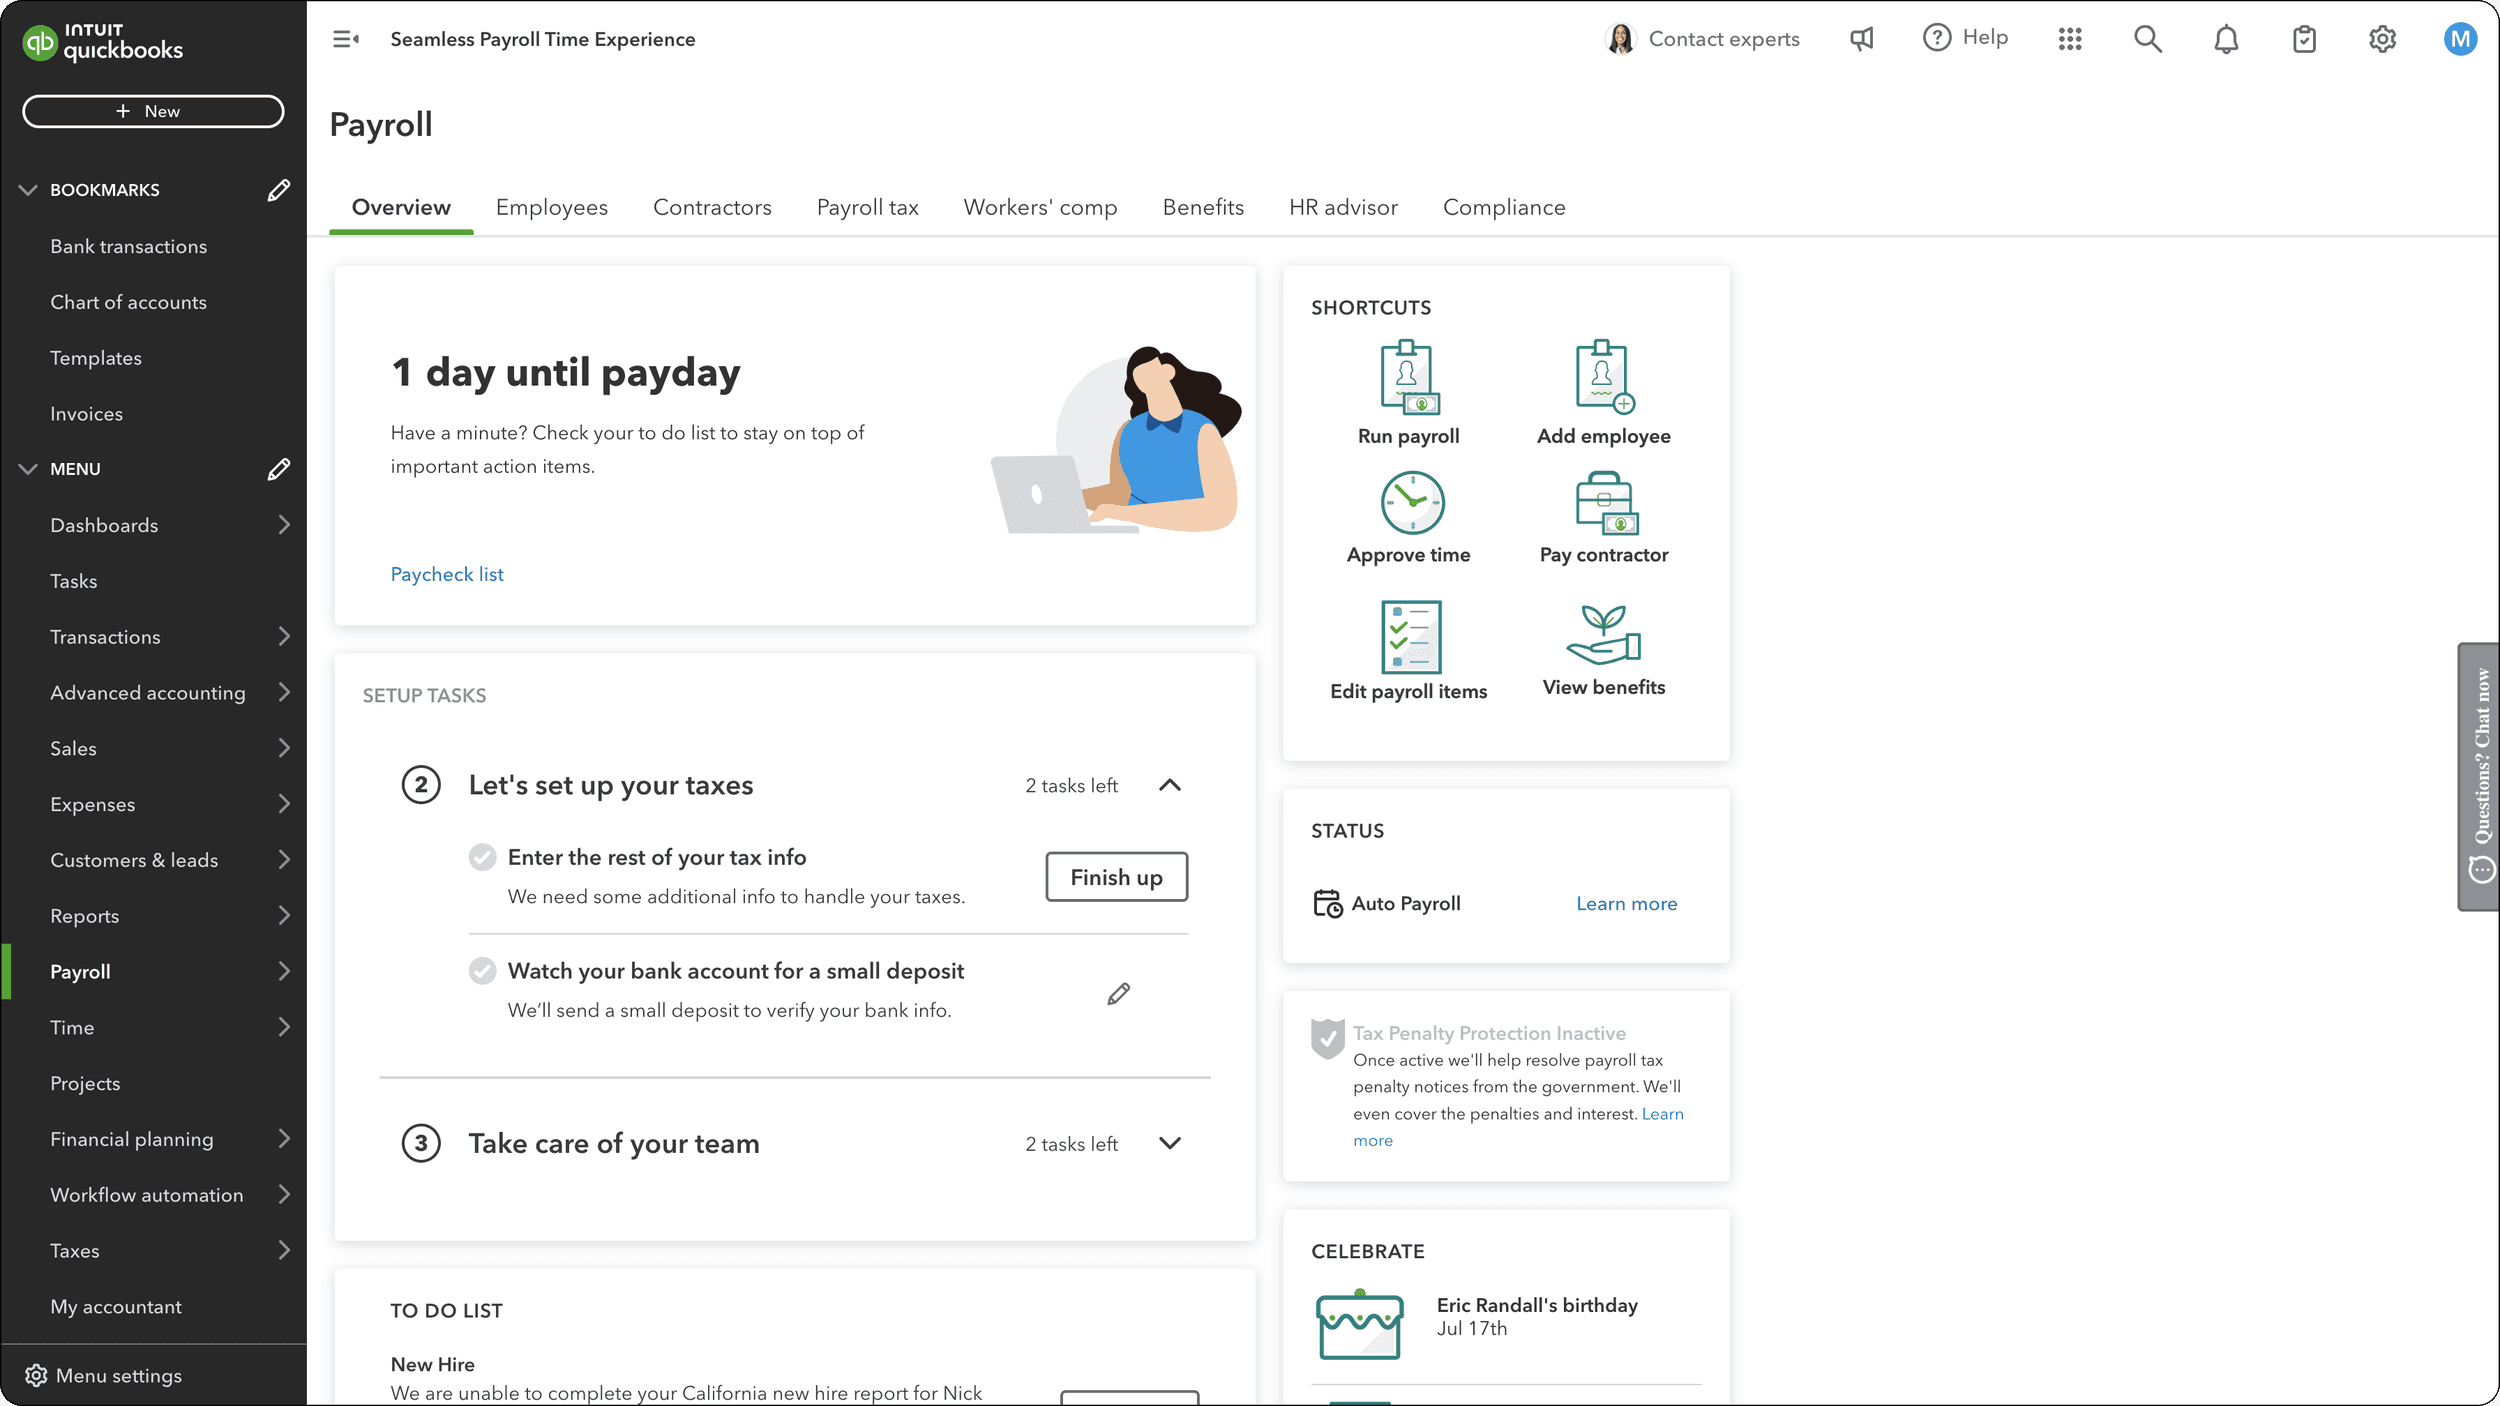Screen dimensions: 2500x1406
Task: Click the Finish up button
Action: pyautogui.click(x=1116, y=877)
